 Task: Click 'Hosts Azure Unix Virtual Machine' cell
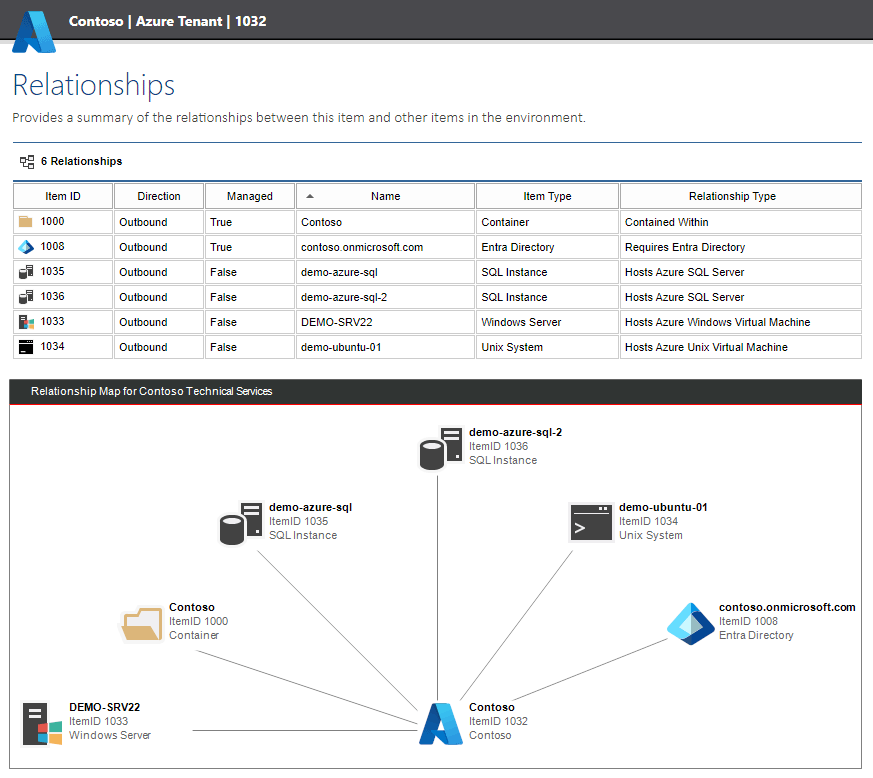click(x=740, y=347)
